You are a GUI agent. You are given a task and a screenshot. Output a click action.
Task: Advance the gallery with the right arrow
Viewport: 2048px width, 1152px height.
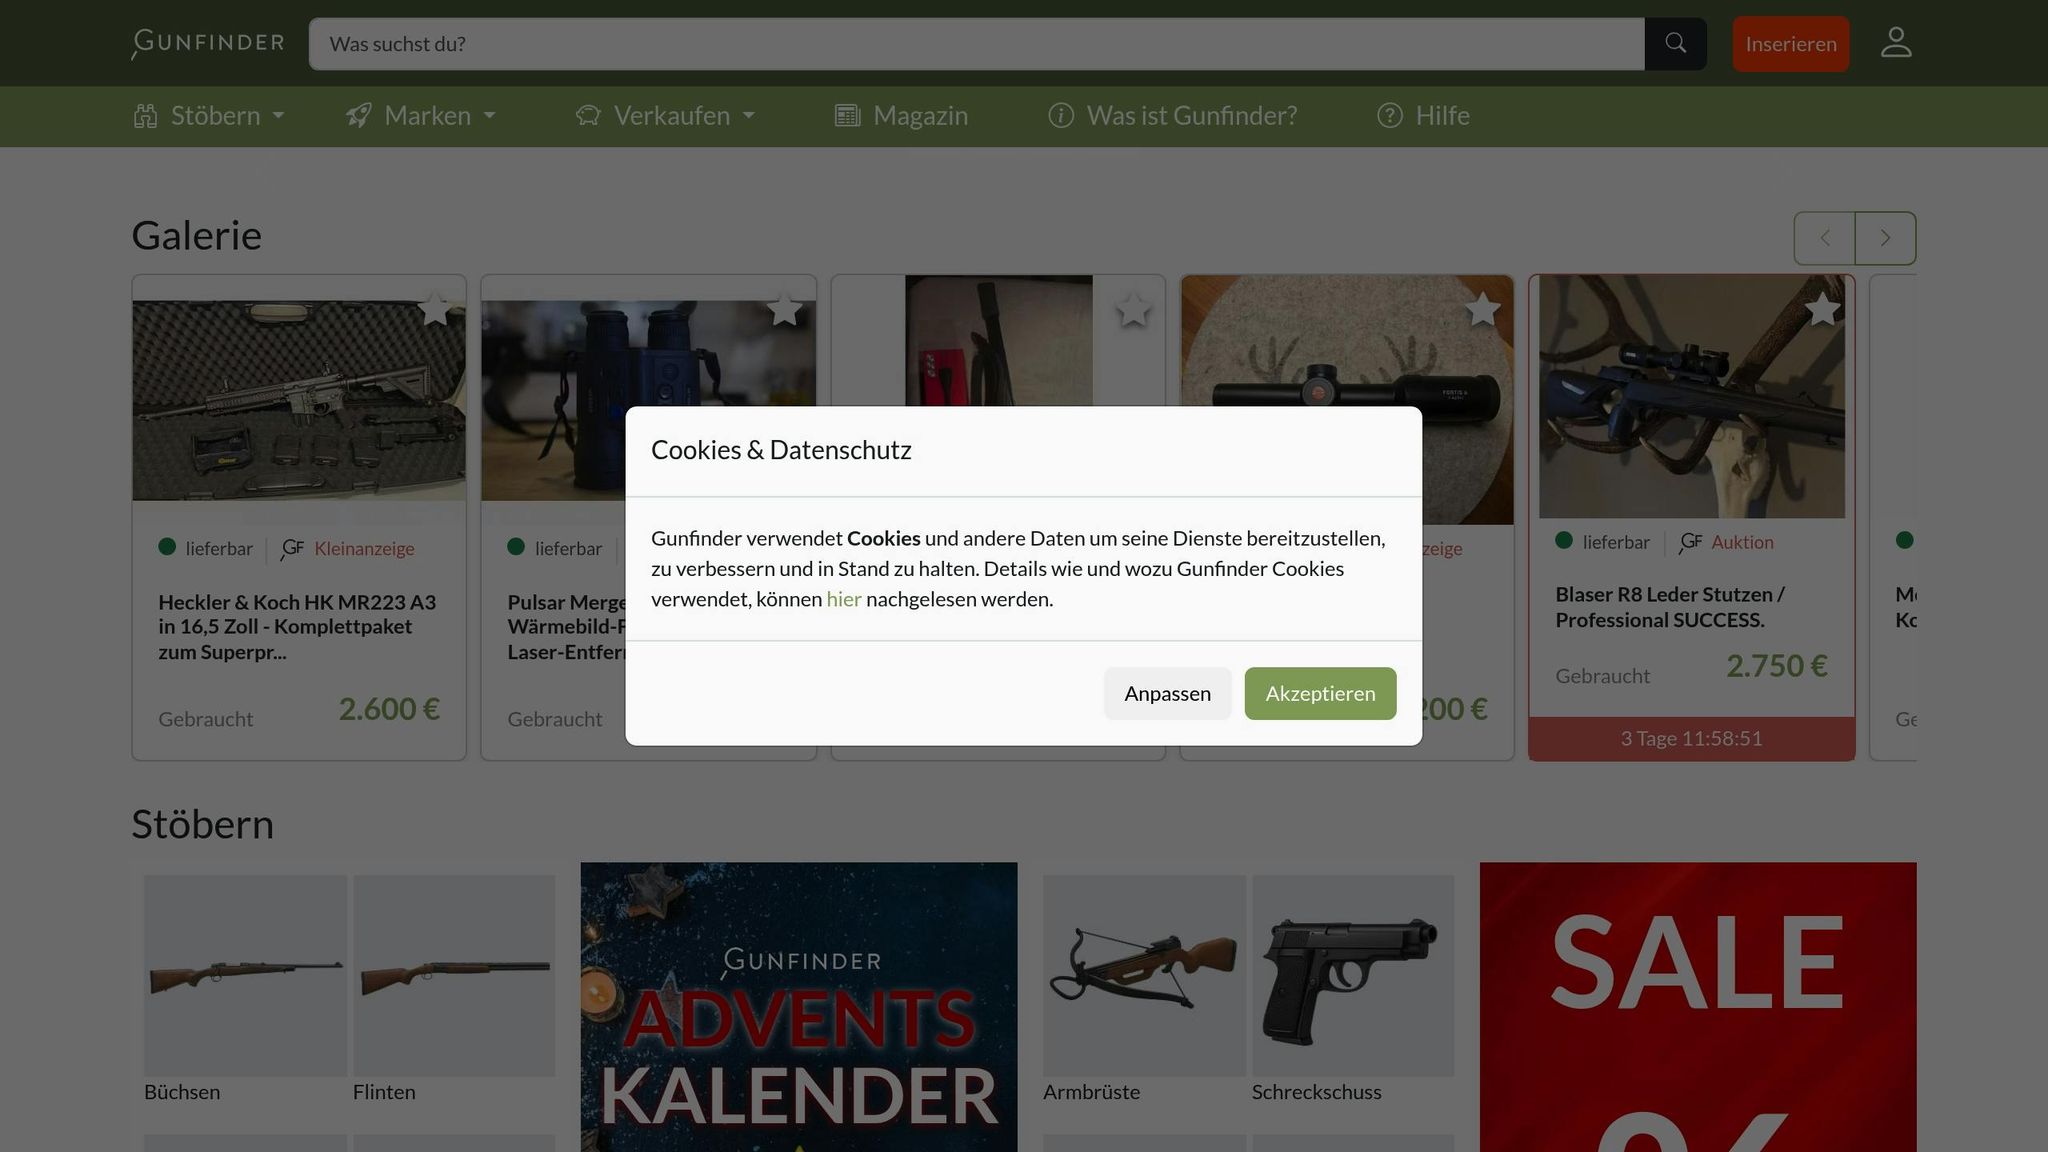pos(1884,238)
